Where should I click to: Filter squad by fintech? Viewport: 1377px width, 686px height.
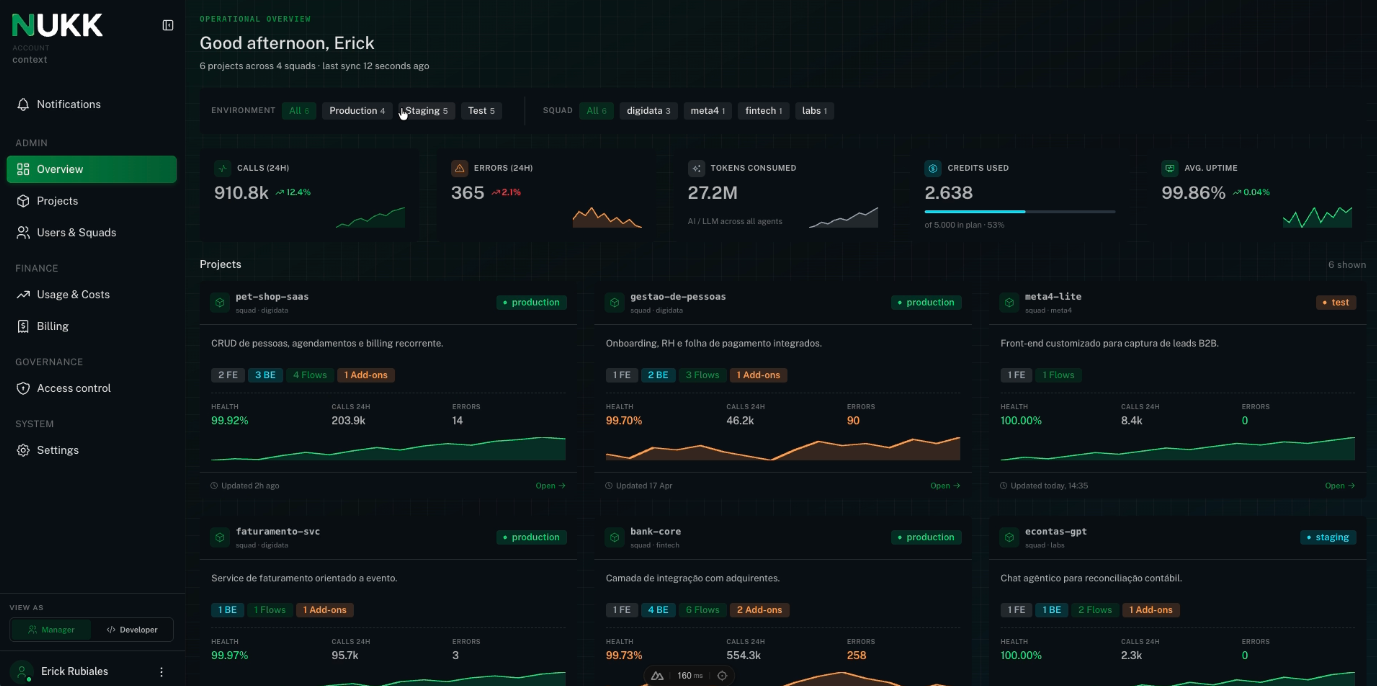coord(765,111)
